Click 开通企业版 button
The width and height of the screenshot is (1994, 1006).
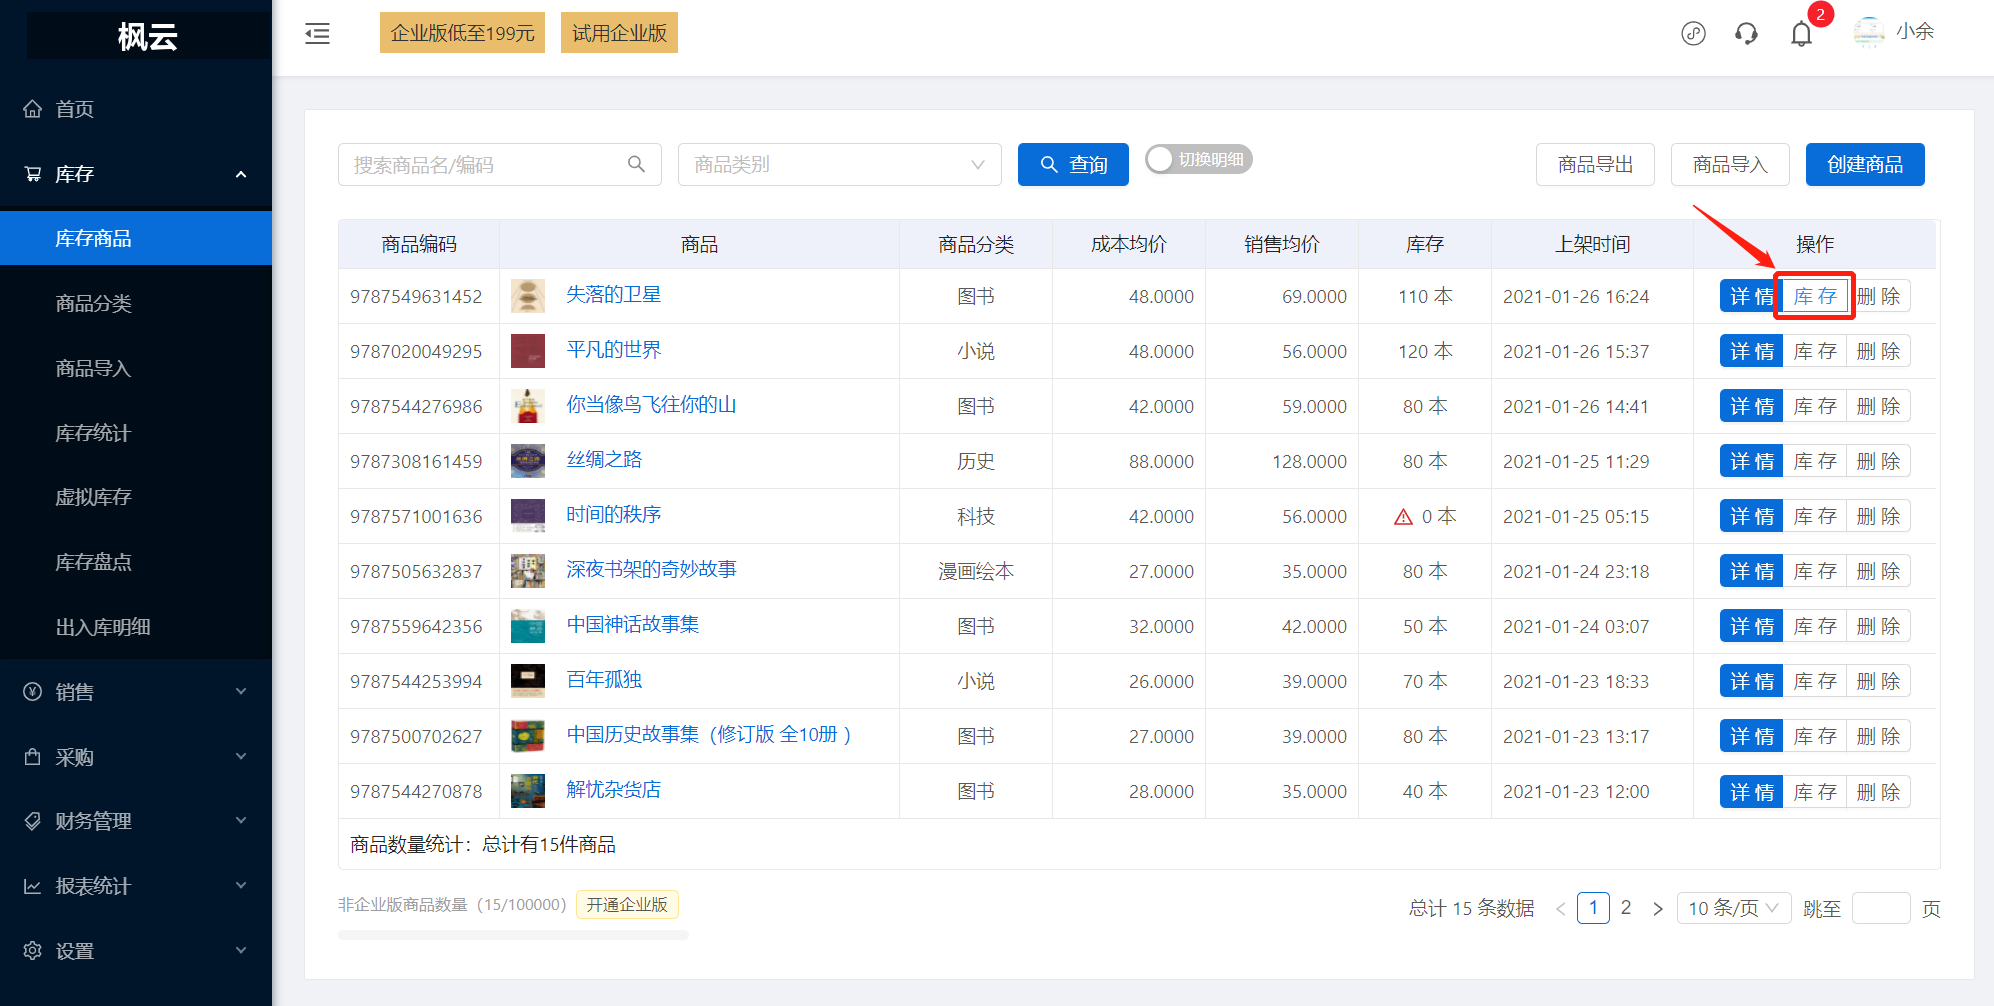point(627,905)
